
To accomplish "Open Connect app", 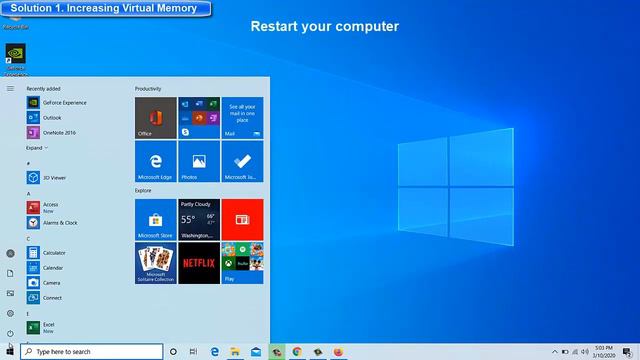I will pos(44,298).
